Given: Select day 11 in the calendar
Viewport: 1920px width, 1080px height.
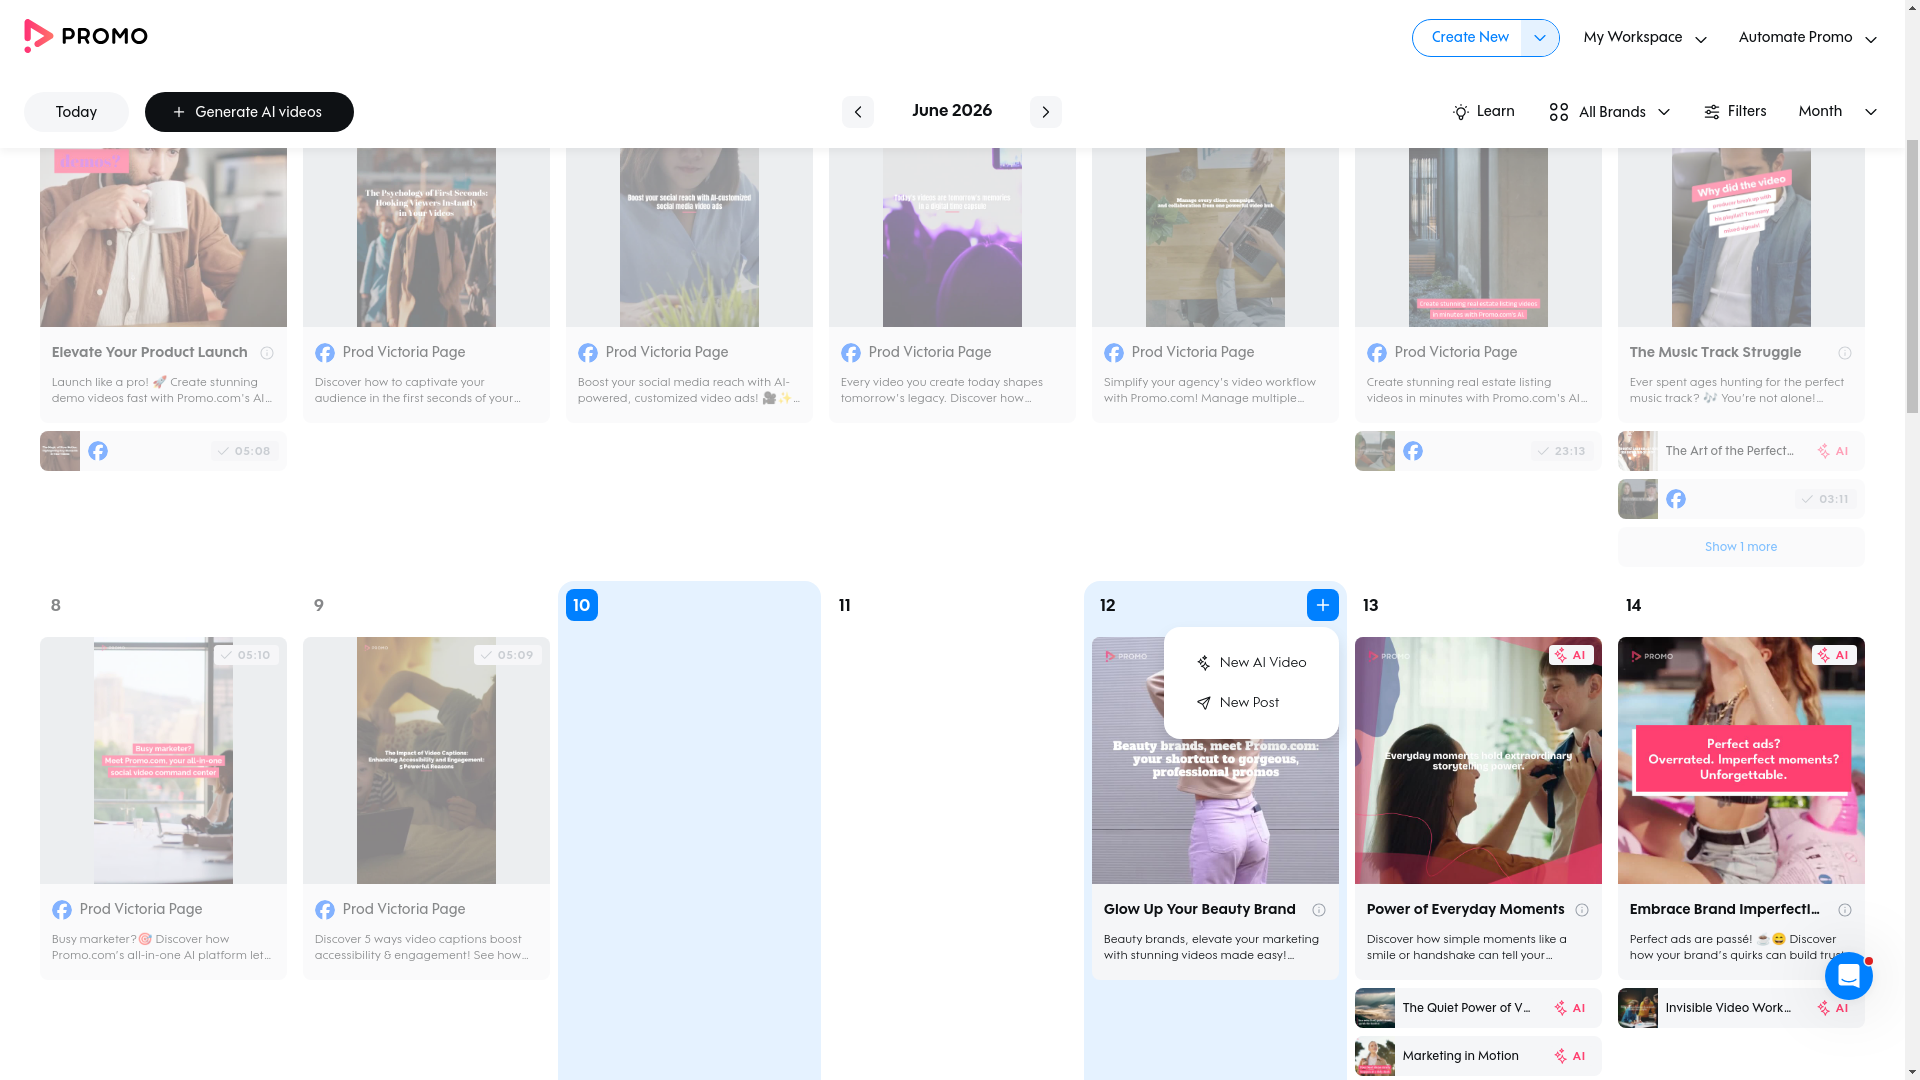Looking at the screenshot, I should coord(845,605).
